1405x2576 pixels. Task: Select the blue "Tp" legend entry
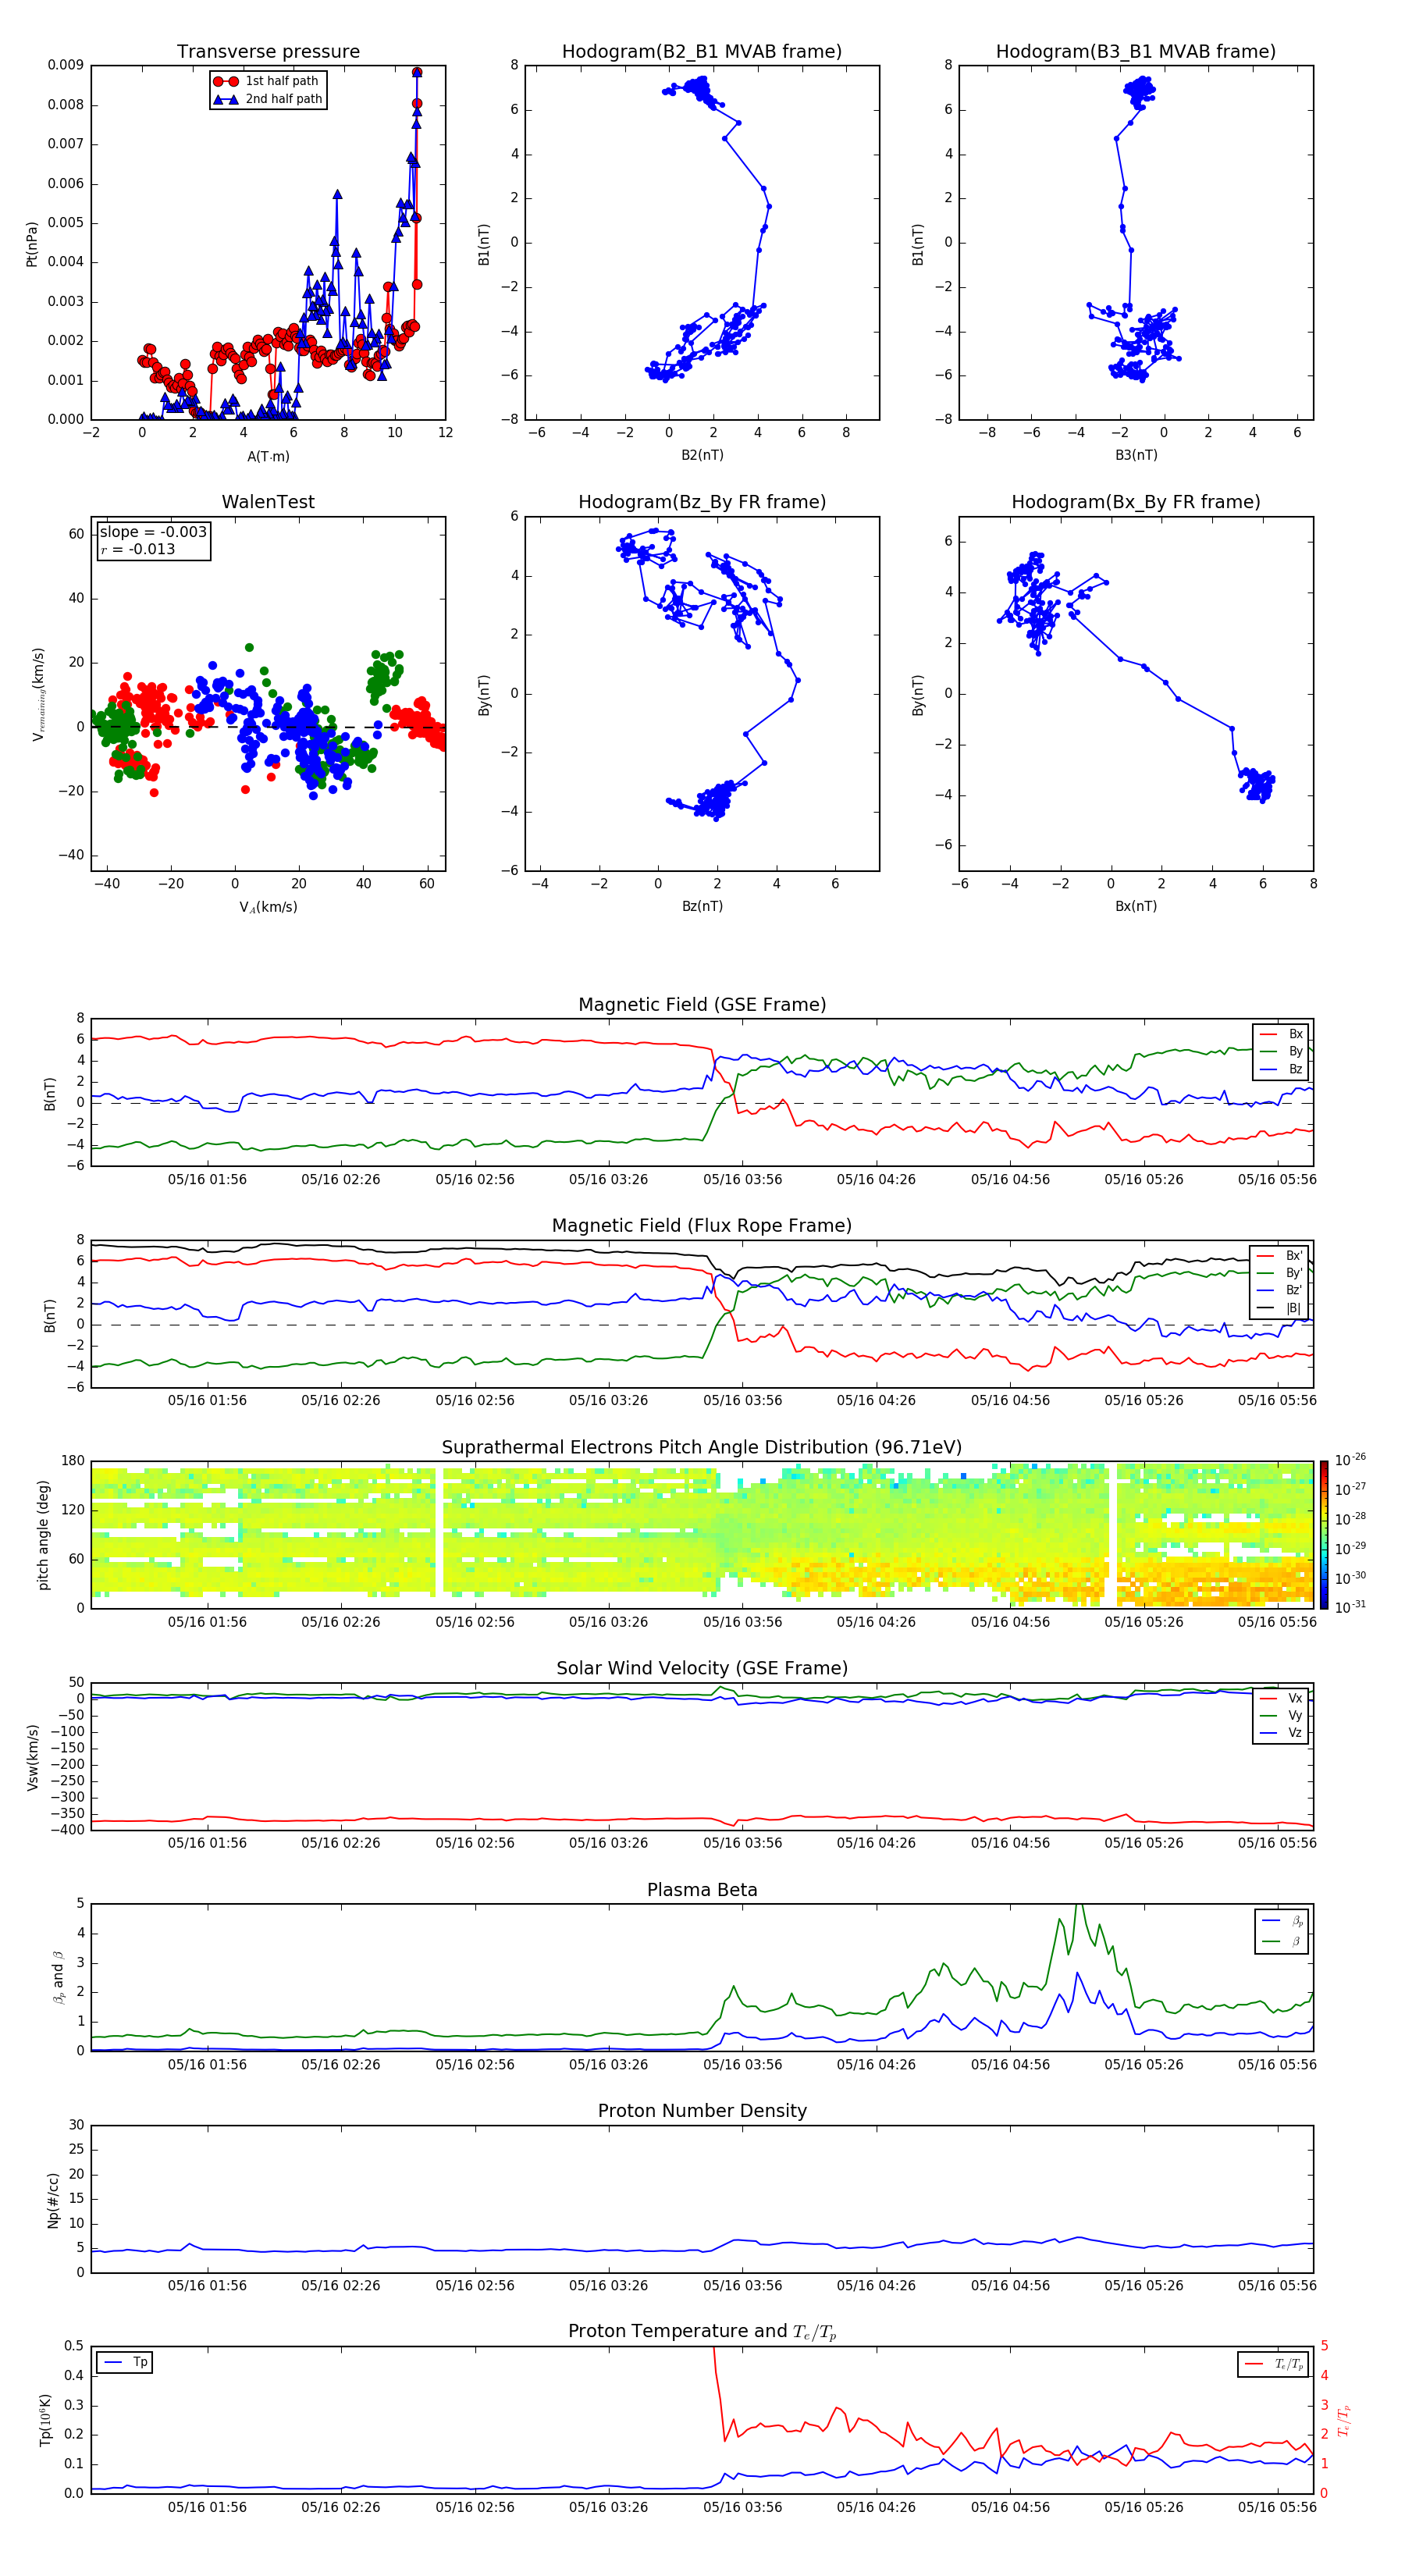coord(125,2362)
